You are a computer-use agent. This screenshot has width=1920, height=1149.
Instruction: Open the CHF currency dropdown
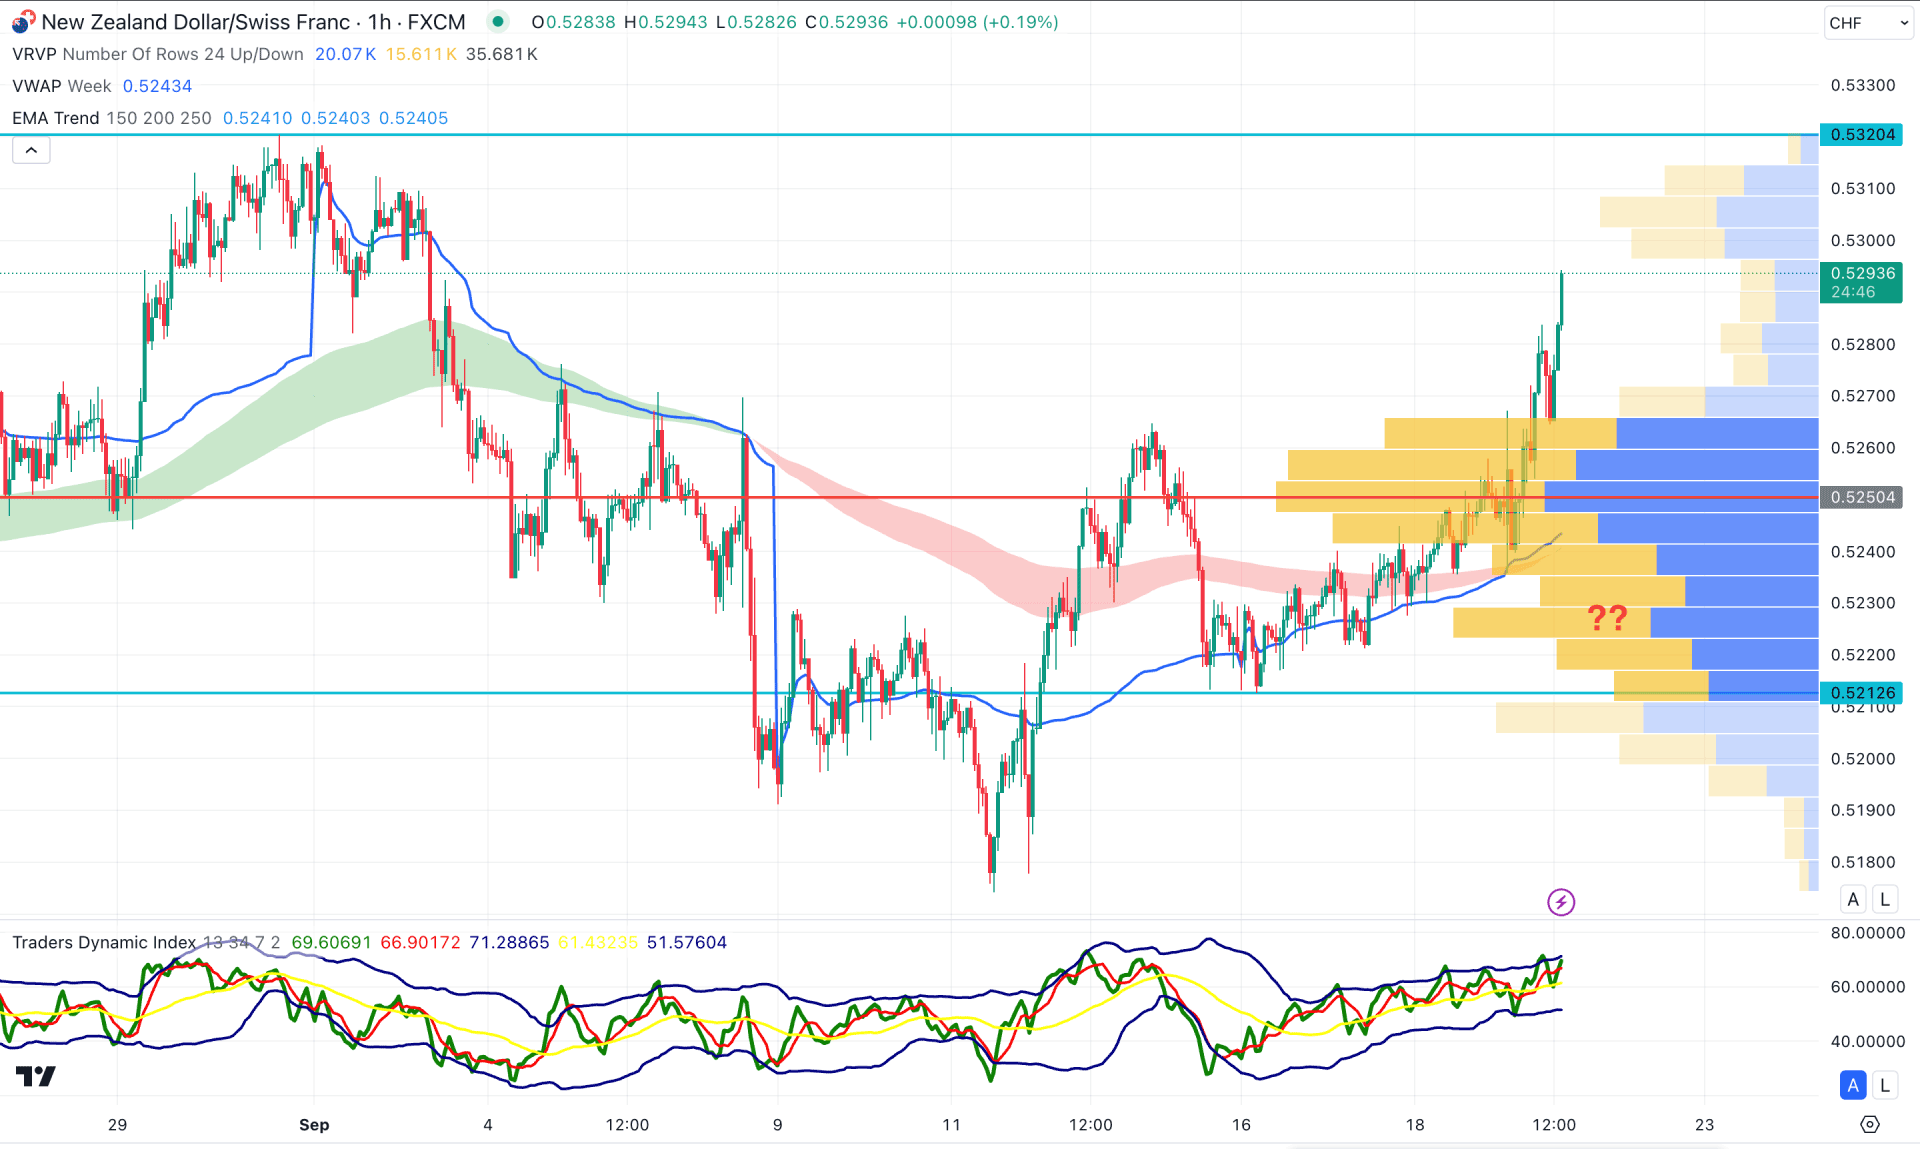tap(1867, 22)
